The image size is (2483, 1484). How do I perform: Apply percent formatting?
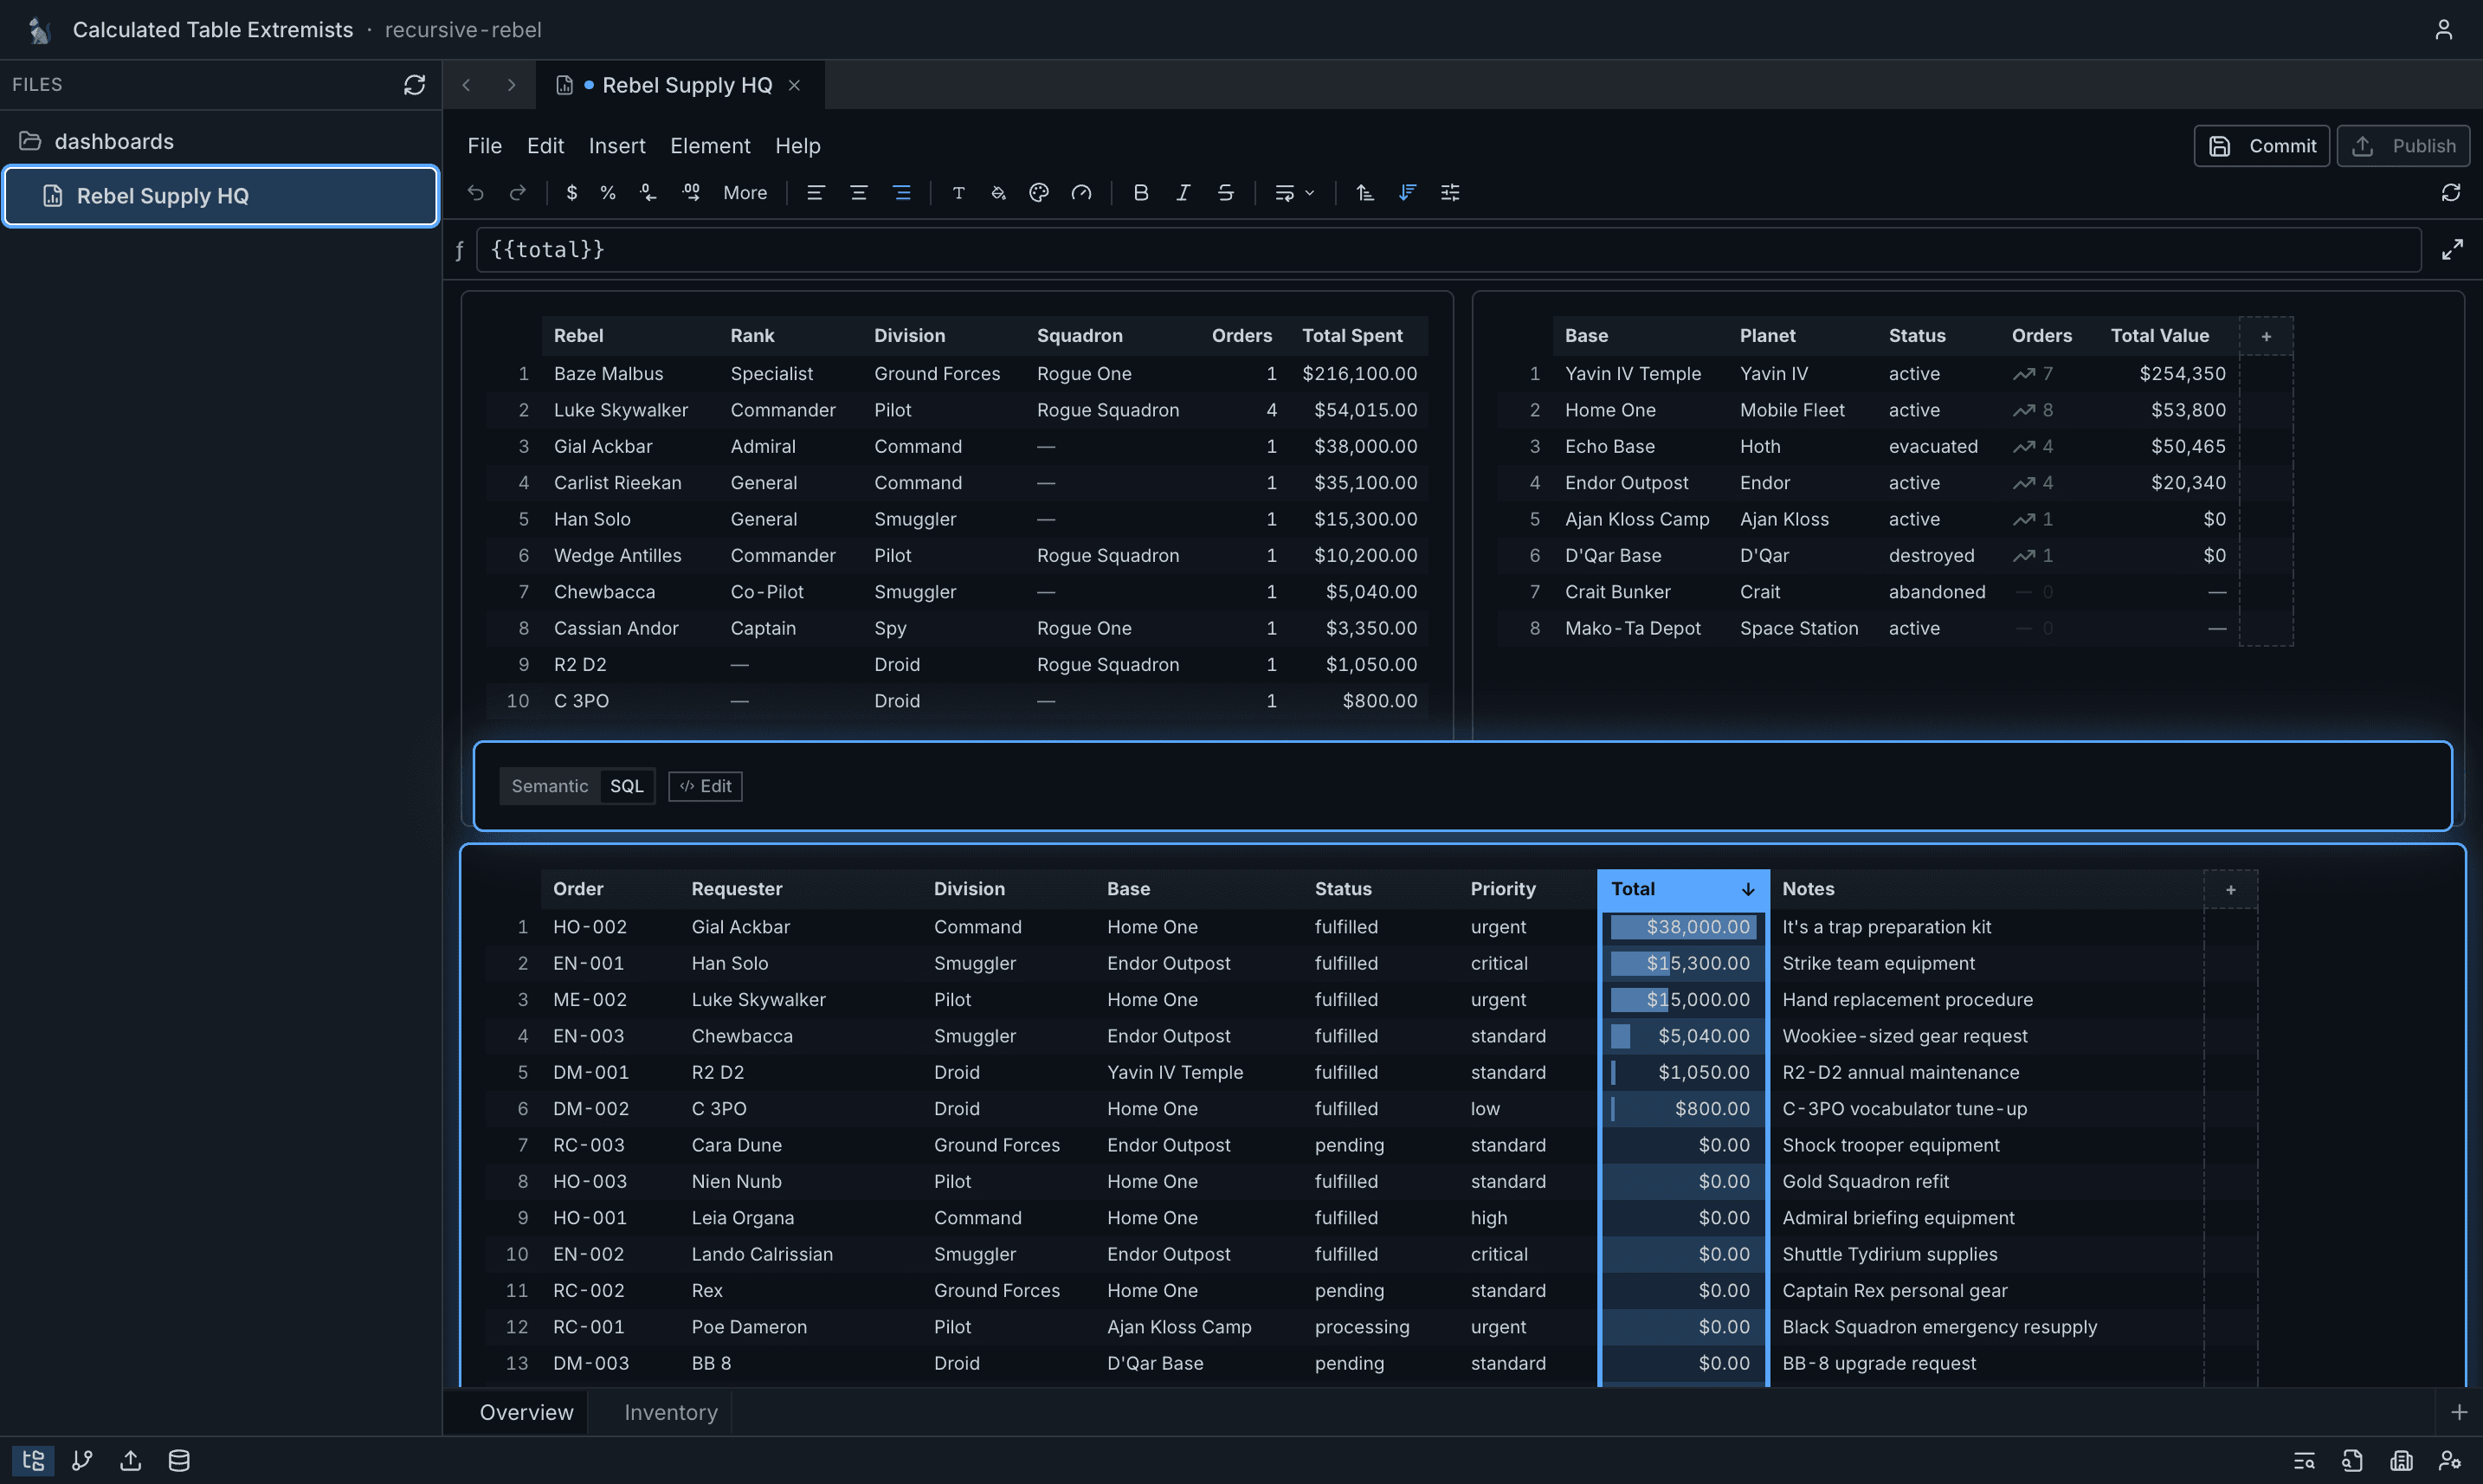[607, 192]
